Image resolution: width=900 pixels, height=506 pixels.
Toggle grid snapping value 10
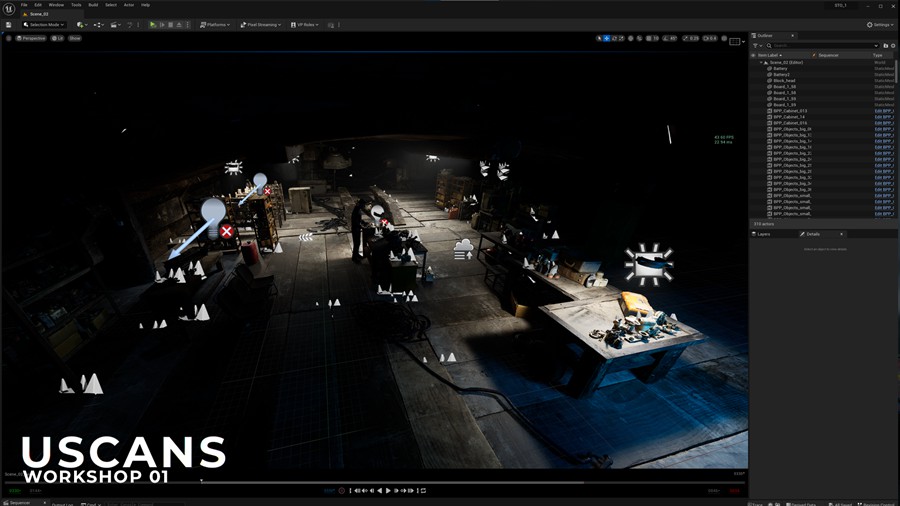[x=653, y=38]
